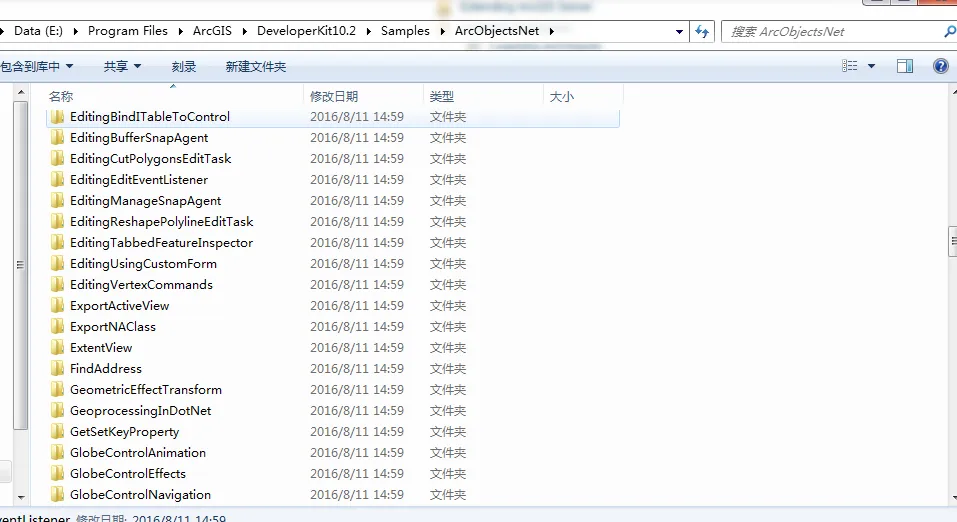Viewport: 957px width, 522px height.
Task: Open the 共享 dropdown menu
Action: coord(122,66)
